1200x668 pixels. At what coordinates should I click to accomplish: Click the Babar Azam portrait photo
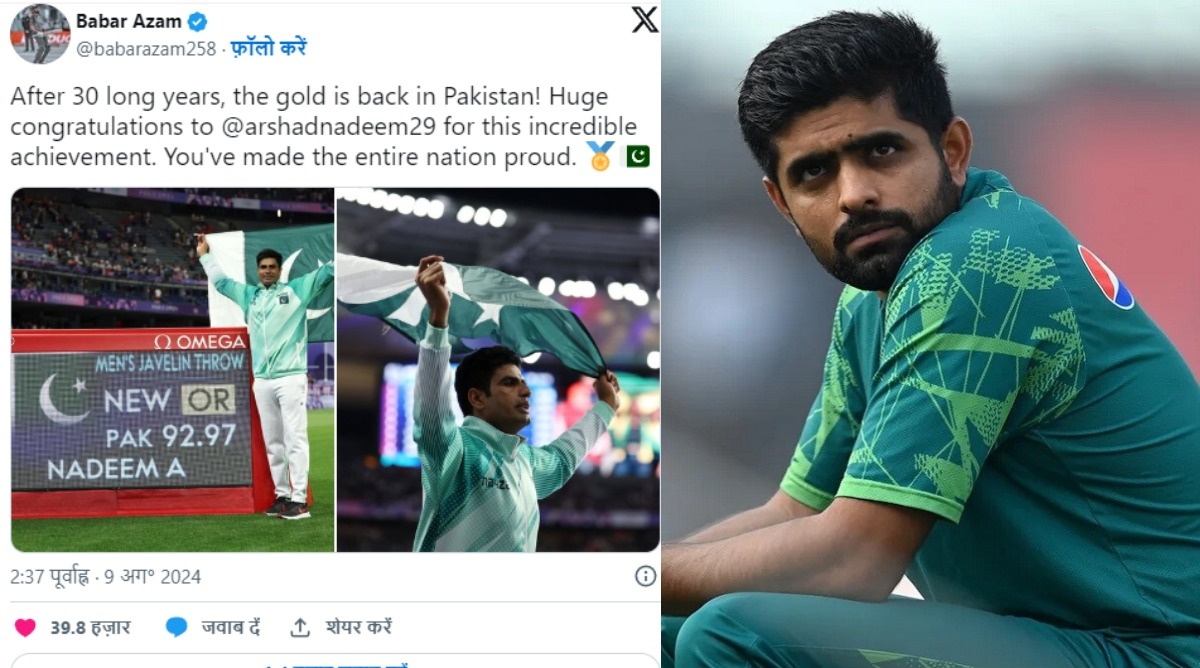pyautogui.click(x=931, y=334)
